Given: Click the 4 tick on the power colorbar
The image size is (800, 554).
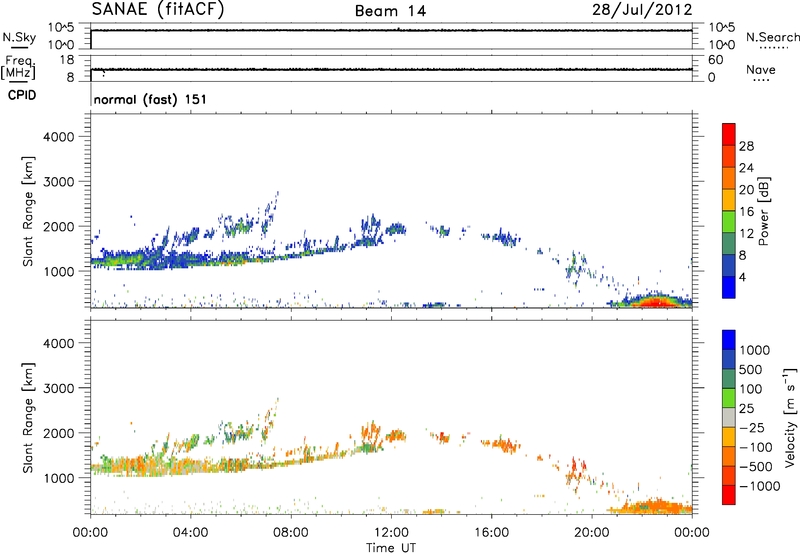Looking at the screenshot, I should (742, 277).
